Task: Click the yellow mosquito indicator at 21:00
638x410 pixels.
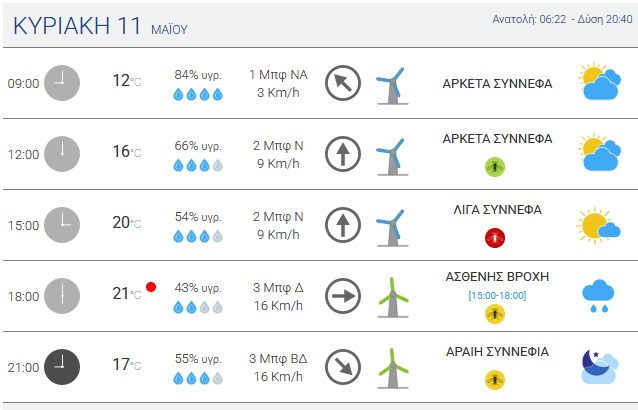Action: point(495,380)
